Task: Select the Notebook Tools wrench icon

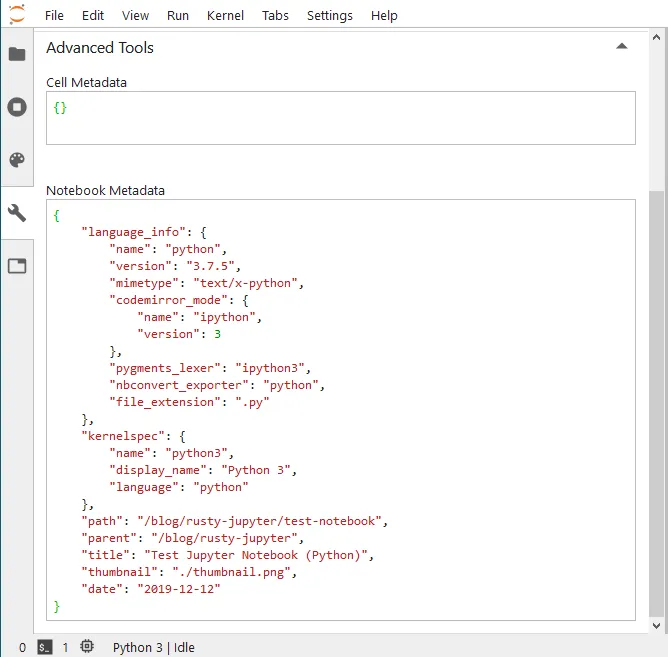Action: 17,213
